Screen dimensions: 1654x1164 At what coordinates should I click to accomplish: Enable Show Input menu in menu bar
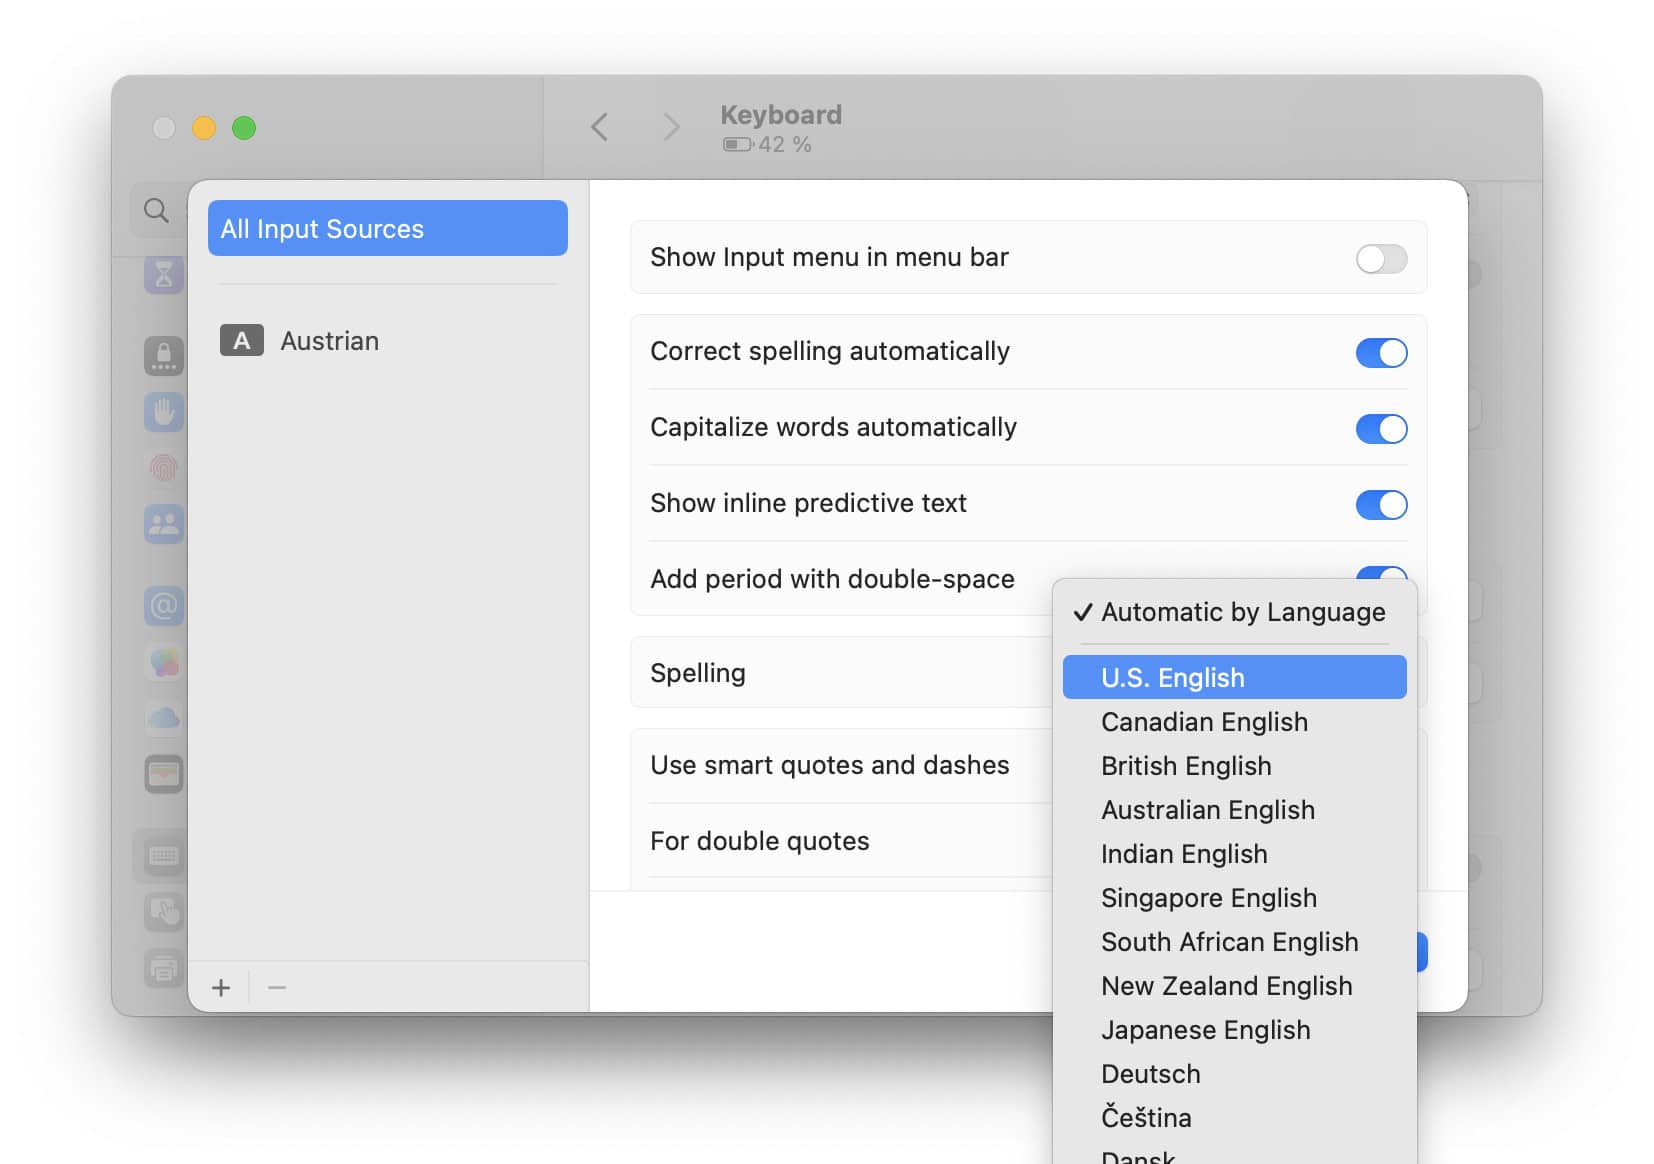coord(1381,258)
